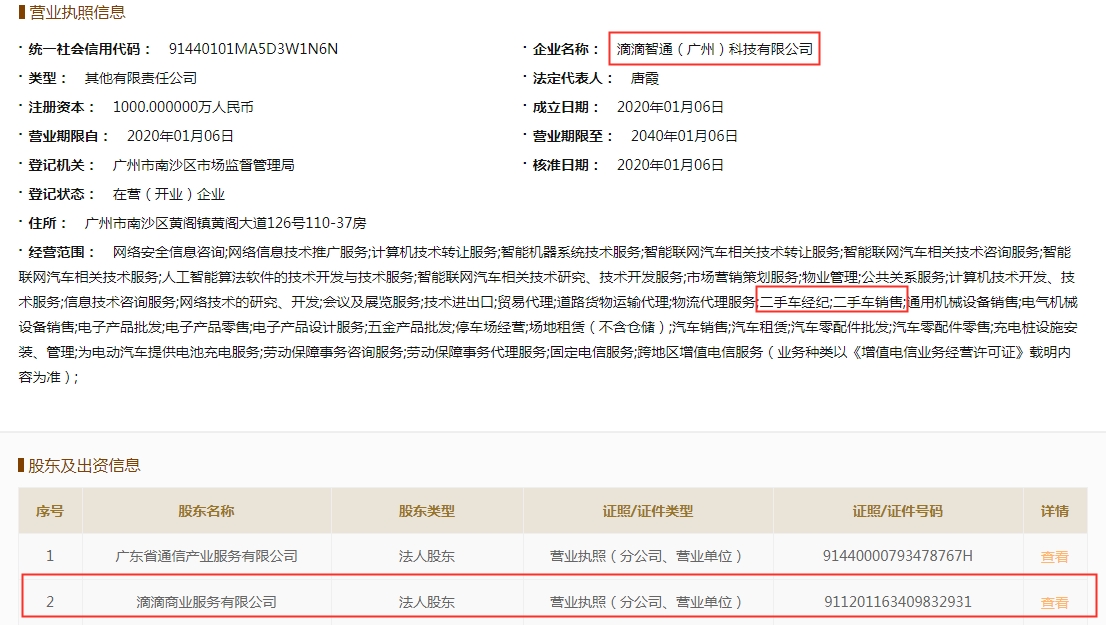Select shareholder name 广东省通信产业服务有限公司
This screenshot has width=1106, height=625.
(206, 556)
